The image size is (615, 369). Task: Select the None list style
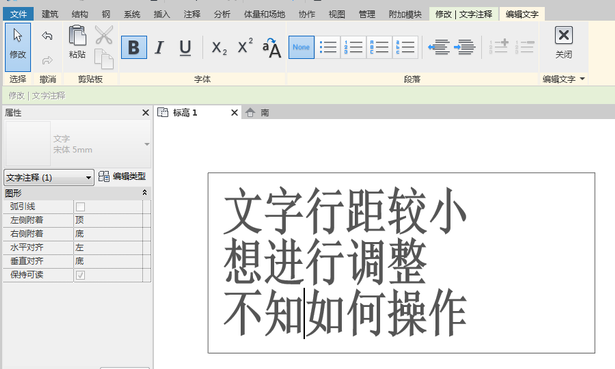[x=301, y=47]
